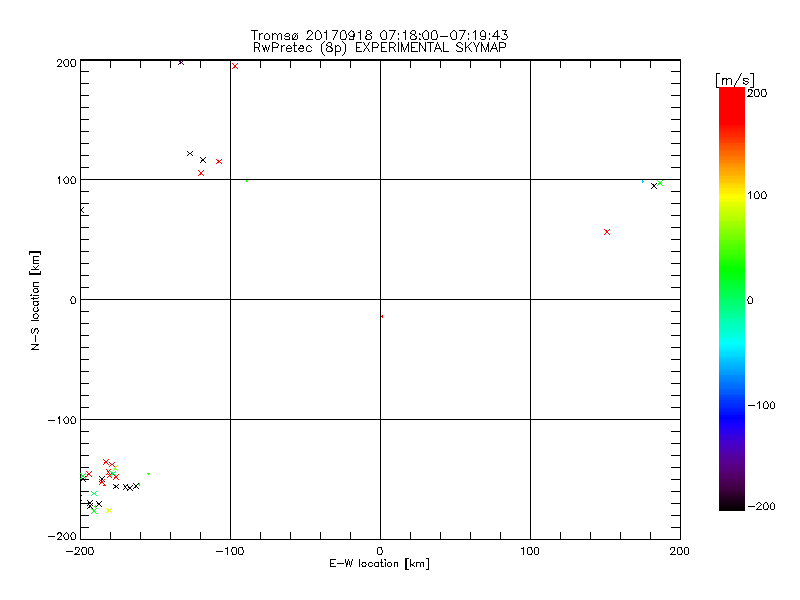Click the "E-W location [km]" axis label

379,564
